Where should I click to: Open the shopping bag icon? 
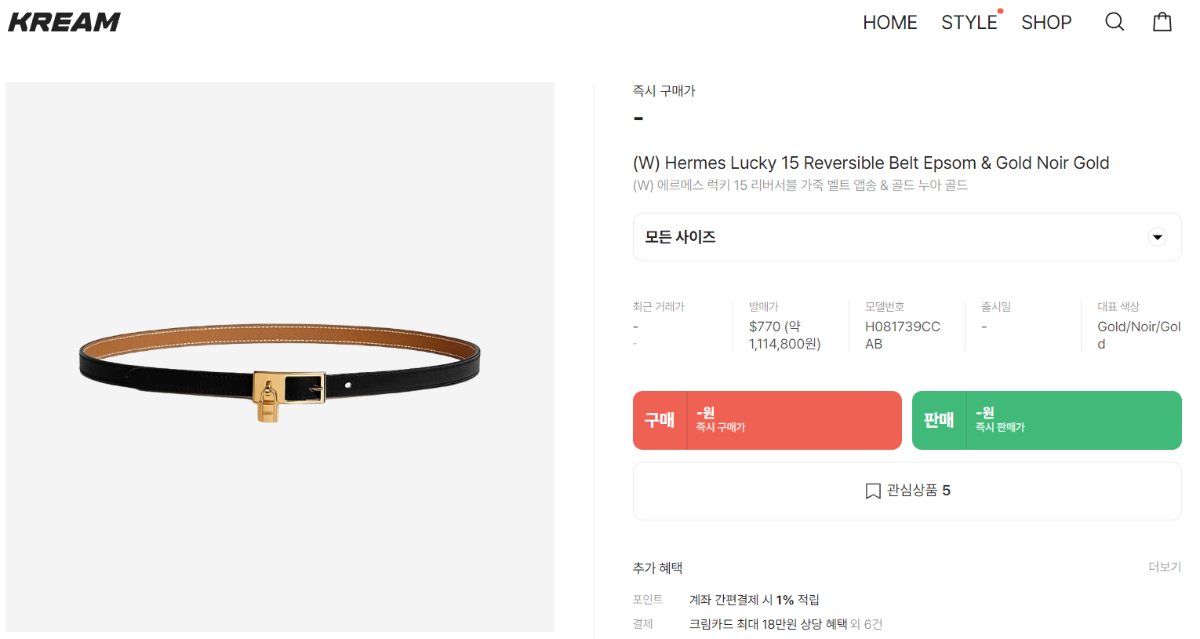(1162, 22)
